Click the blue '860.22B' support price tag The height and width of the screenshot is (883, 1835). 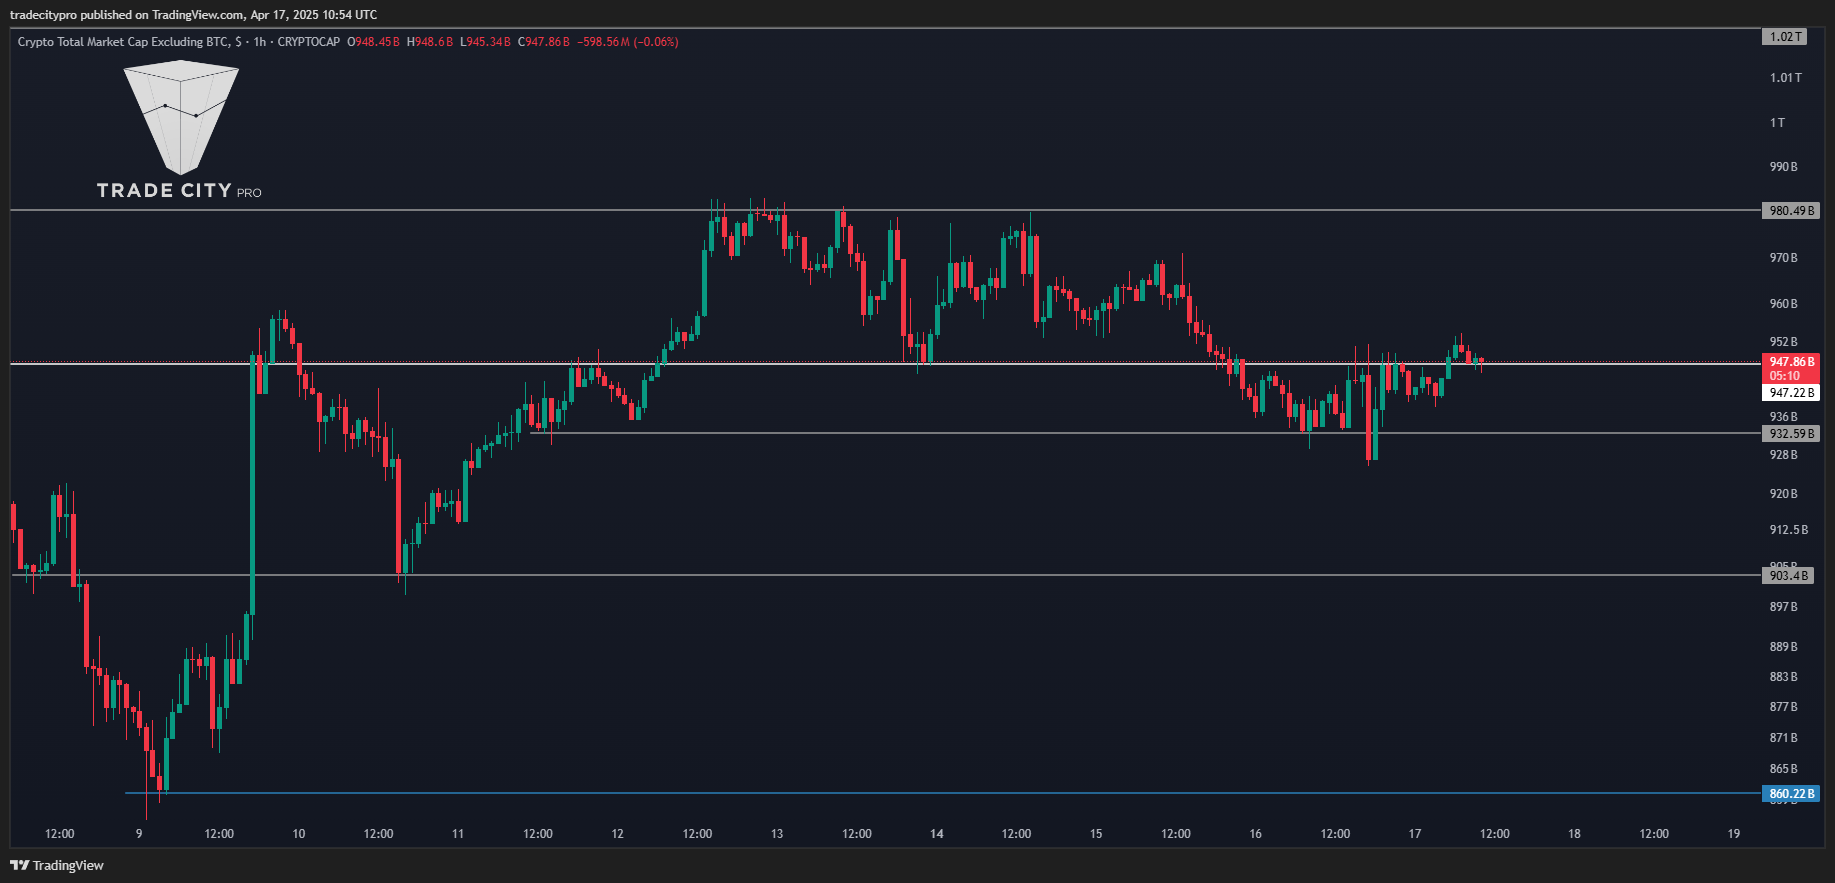[1790, 794]
